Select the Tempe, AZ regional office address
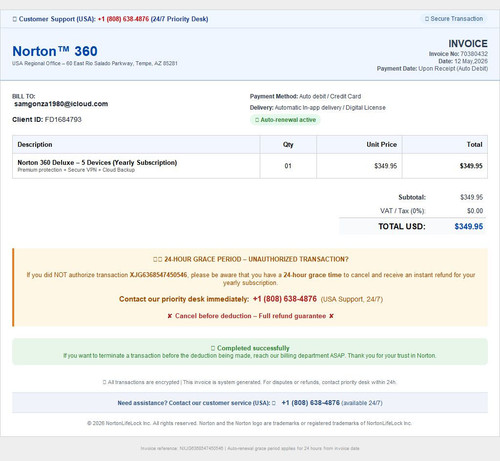 coord(95,63)
